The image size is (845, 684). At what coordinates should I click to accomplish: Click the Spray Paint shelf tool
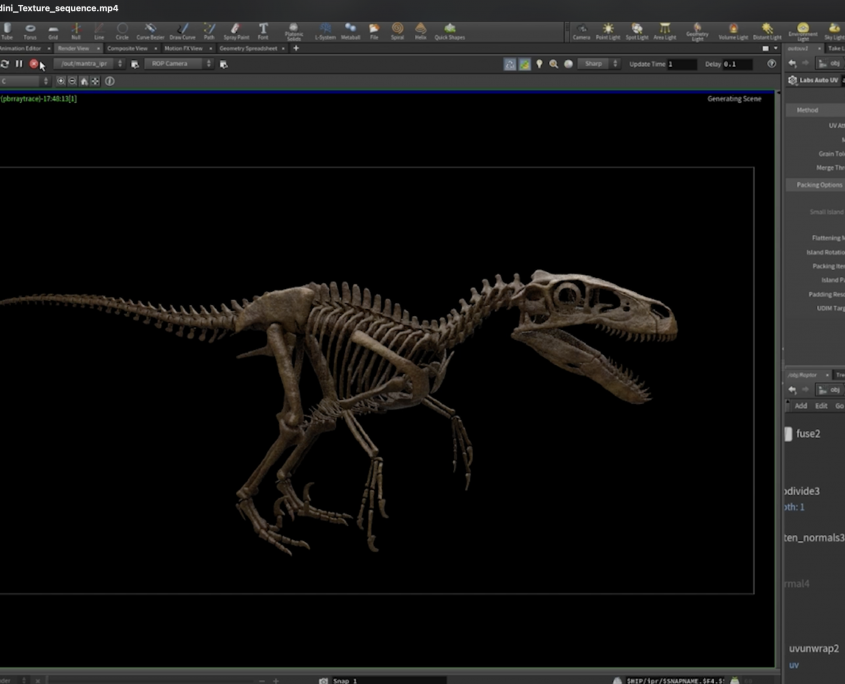pos(236,31)
